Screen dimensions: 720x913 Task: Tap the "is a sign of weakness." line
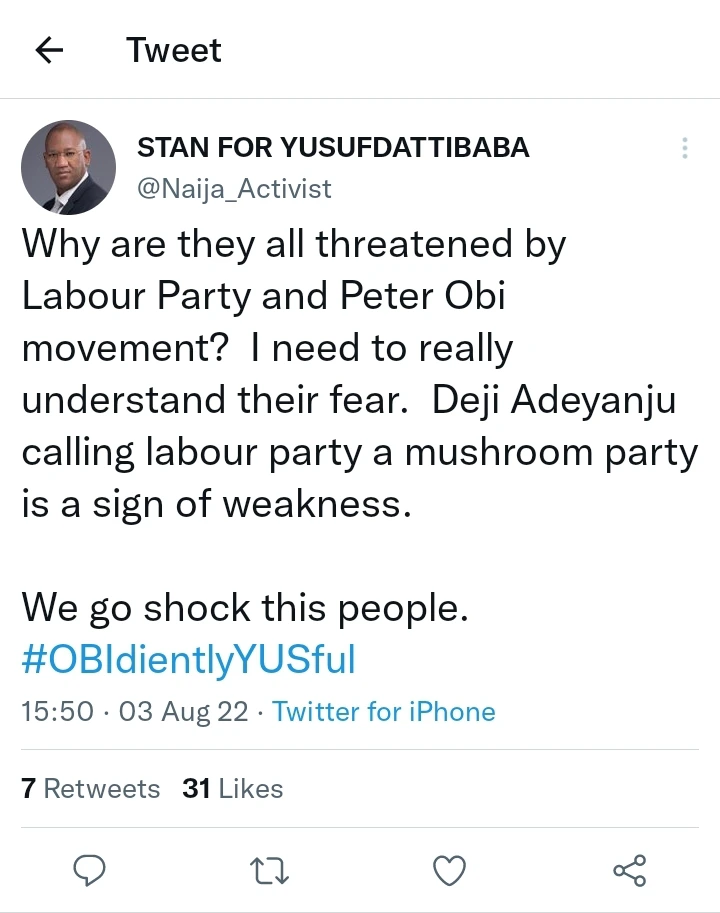[x=216, y=503]
